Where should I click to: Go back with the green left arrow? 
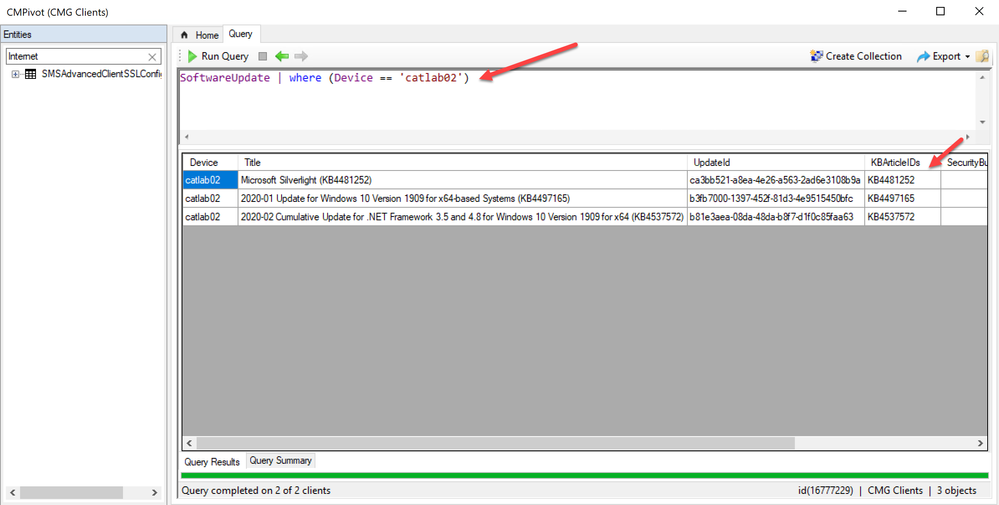282,56
